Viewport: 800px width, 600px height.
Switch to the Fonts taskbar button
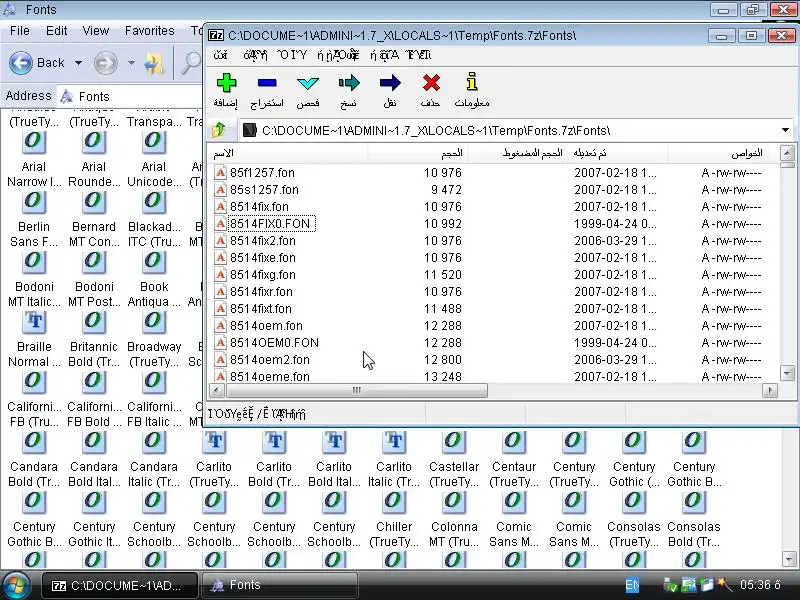(x=279, y=585)
